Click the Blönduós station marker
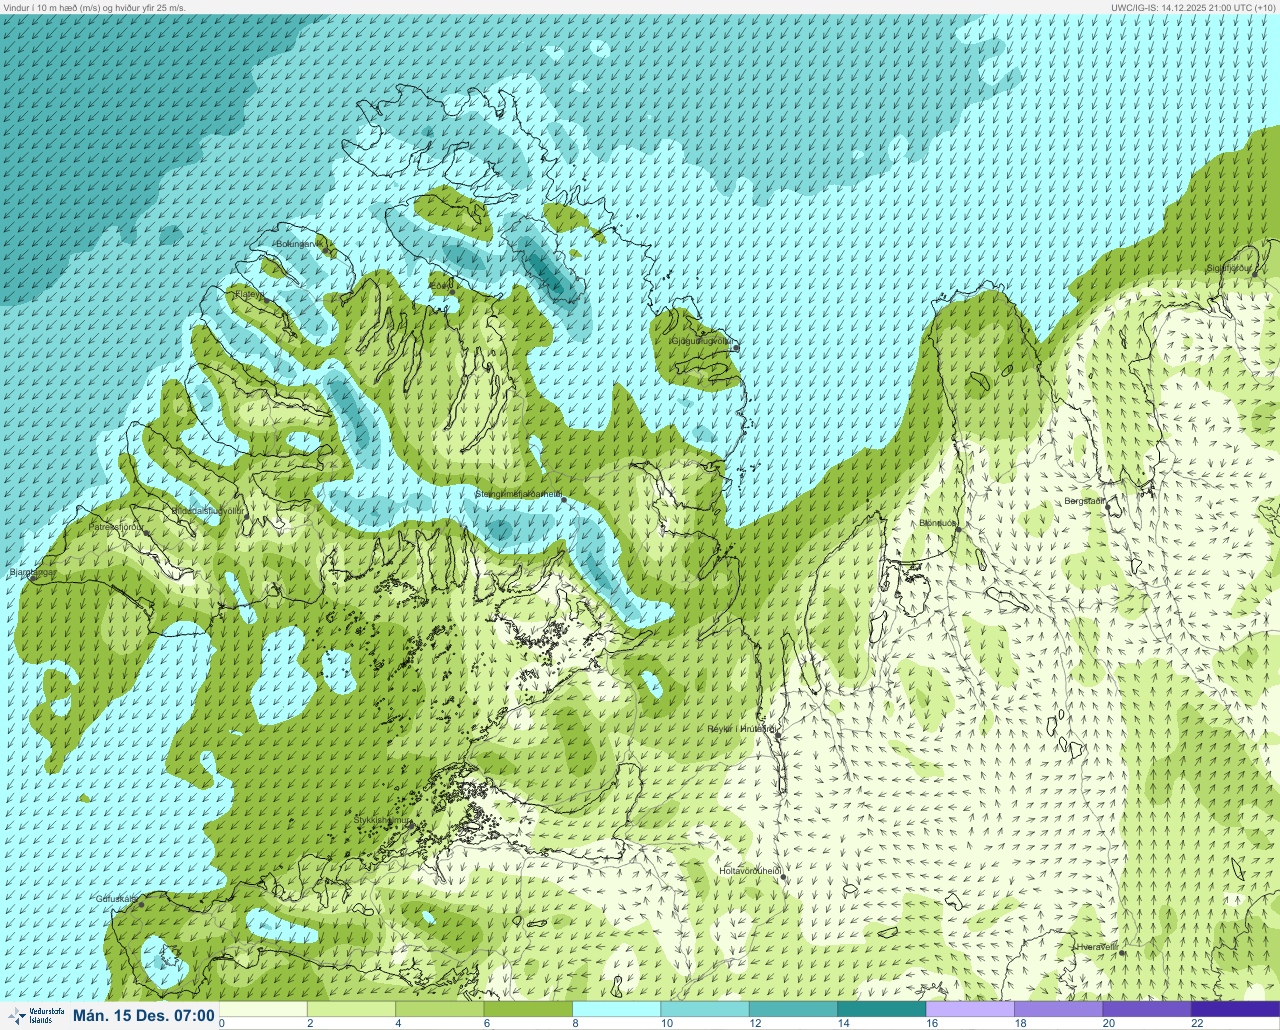Image resolution: width=1280 pixels, height=1030 pixels. (957, 529)
